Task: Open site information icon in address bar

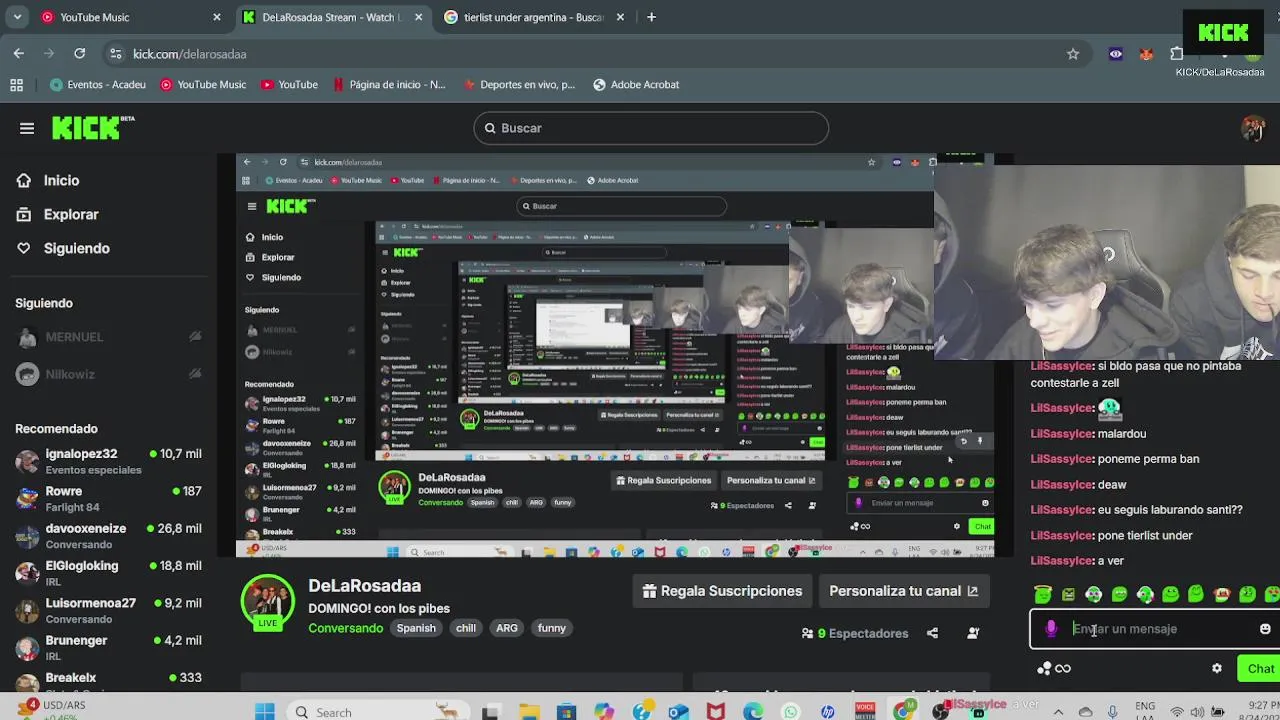Action: pyautogui.click(x=116, y=54)
